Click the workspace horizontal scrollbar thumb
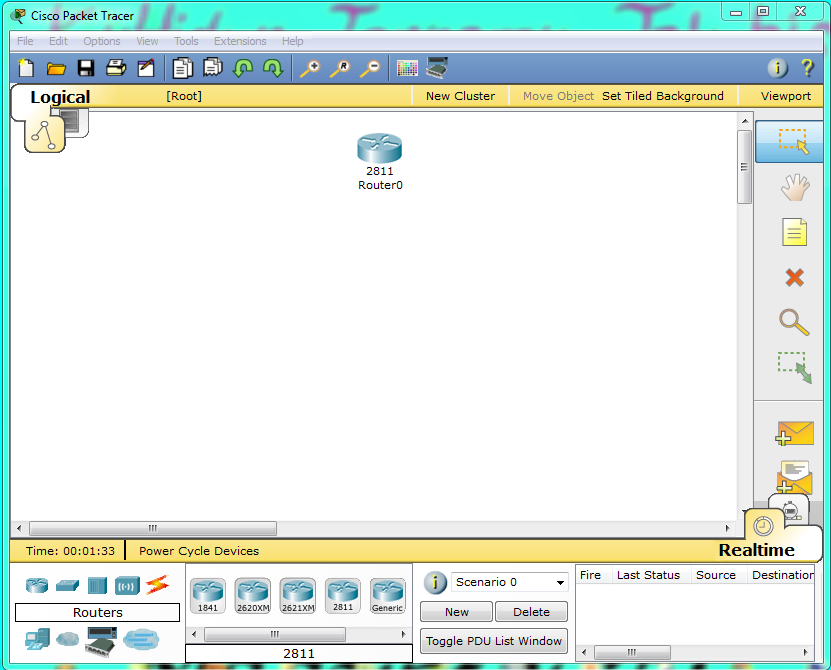The image size is (831, 670). pyautogui.click(x=153, y=528)
